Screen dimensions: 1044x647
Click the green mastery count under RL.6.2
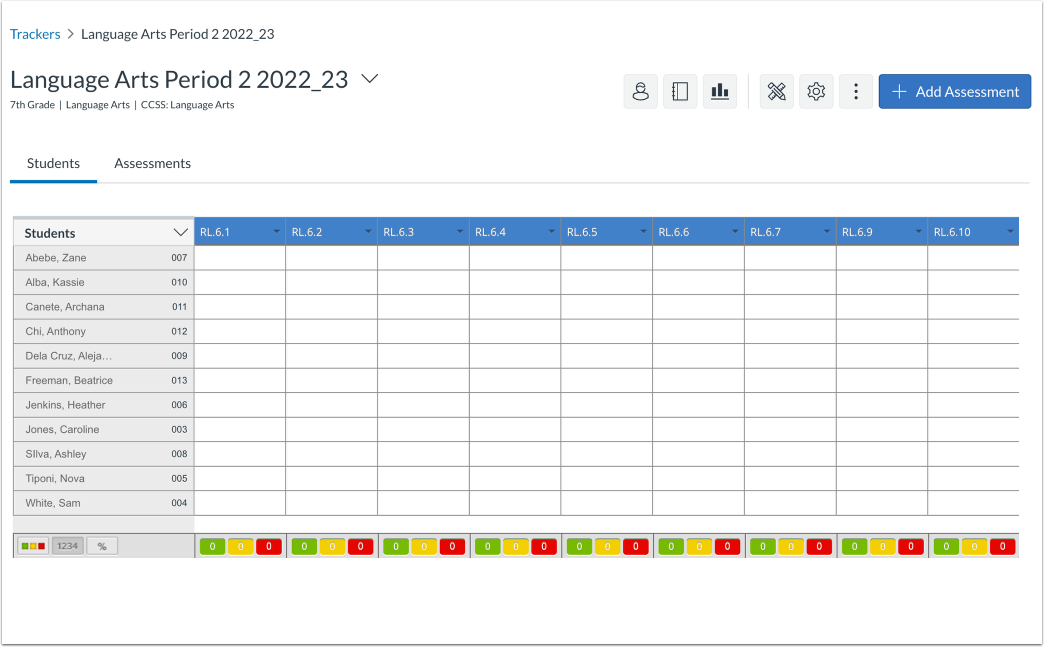[x=304, y=546]
